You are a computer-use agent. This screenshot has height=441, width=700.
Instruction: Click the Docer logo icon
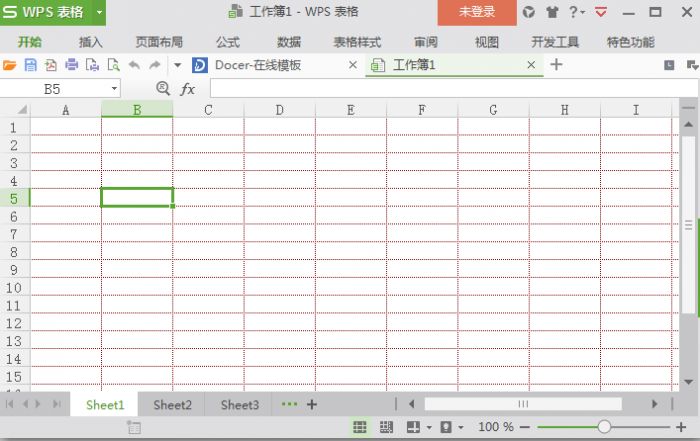pos(200,65)
